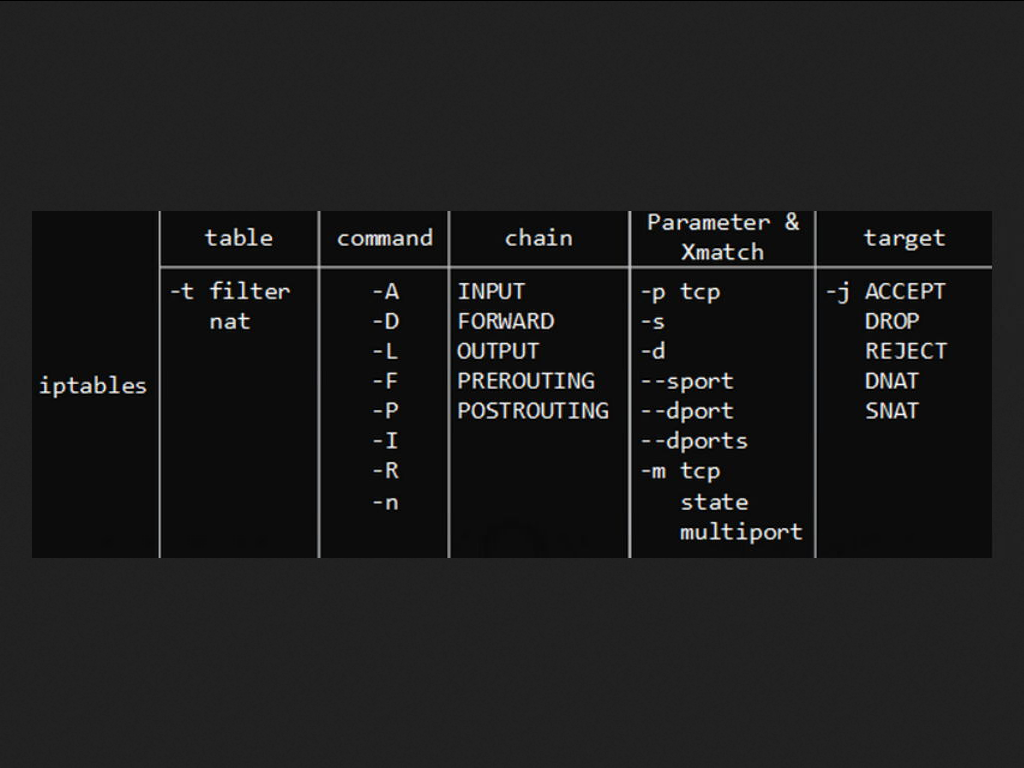Click the iptables label on the left
This screenshot has width=1024, height=768.
pyautogui.click(x=92, y=386)
